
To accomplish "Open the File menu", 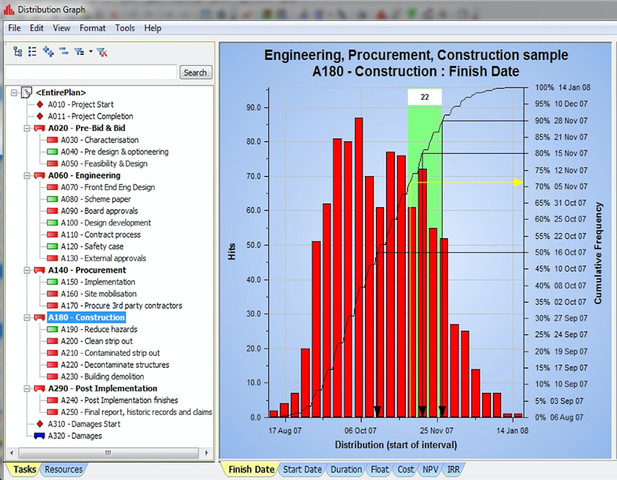I will point(15,28).
